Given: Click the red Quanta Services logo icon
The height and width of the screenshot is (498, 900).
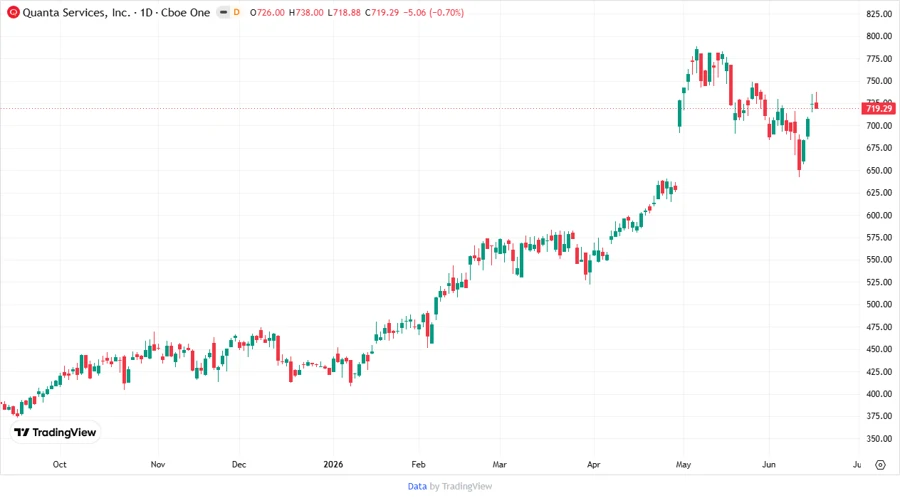Looking at the screenshot, I should pos(13,12).
